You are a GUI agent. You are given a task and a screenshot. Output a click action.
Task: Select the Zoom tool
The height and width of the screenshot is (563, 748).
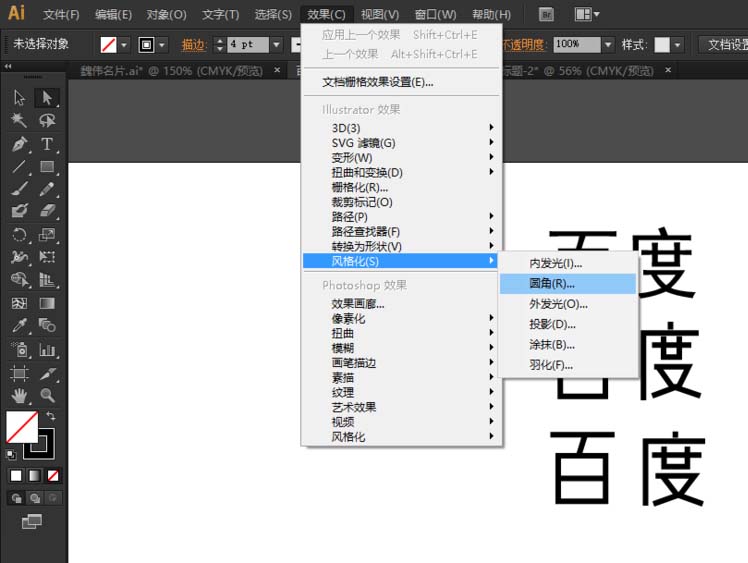pos(47,395)
